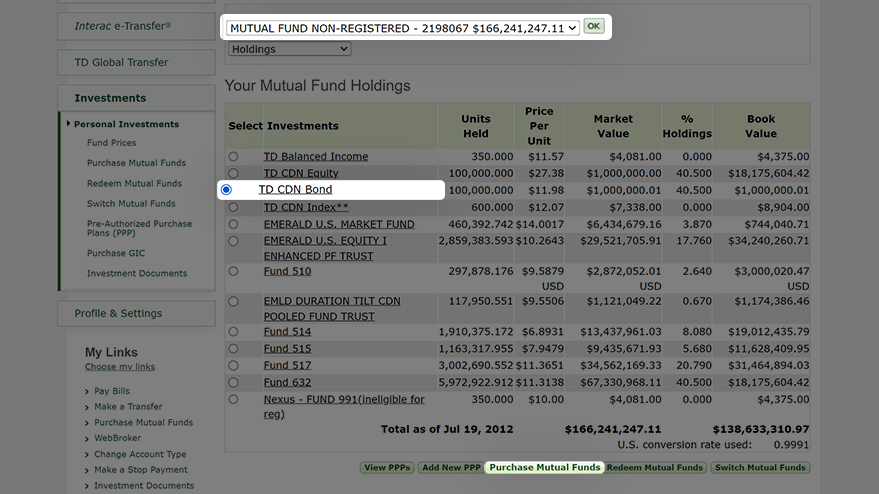Click Purchase Mutual Funds under My Links
879x494 pixels.
click(144, 422)
